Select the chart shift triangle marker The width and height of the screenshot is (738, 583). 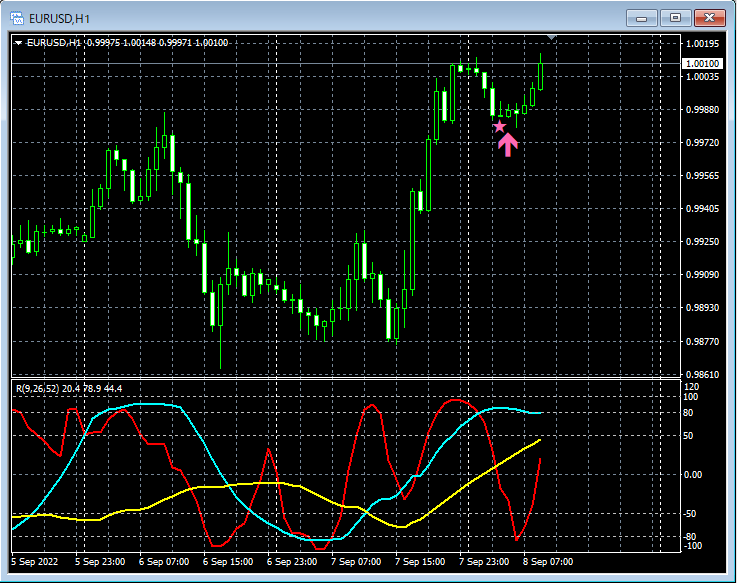tap(552, 37)
